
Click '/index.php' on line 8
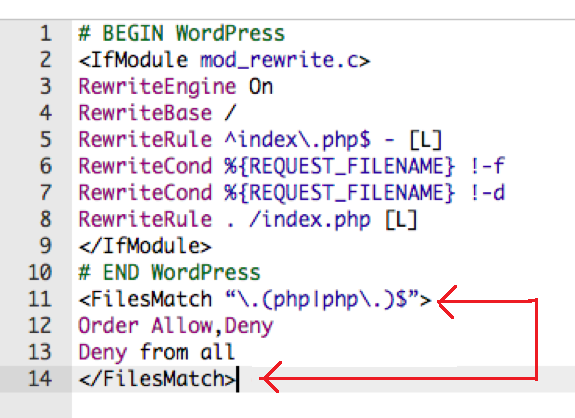(x=310, y=220)
